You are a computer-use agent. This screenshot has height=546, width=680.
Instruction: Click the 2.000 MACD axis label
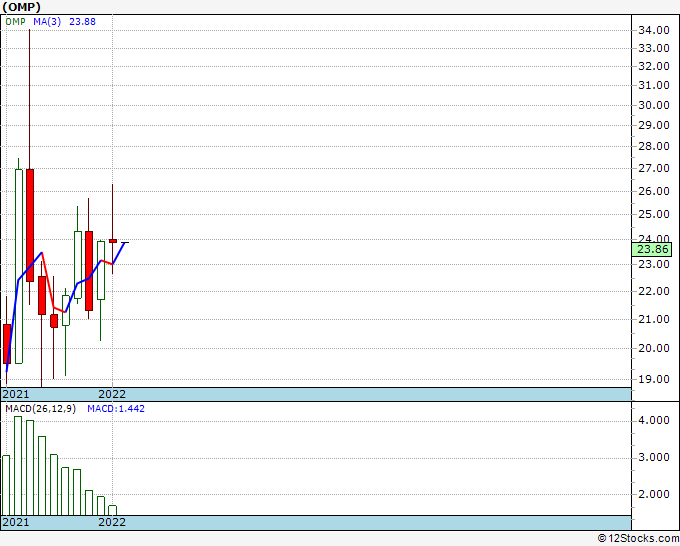click(654, 494)
